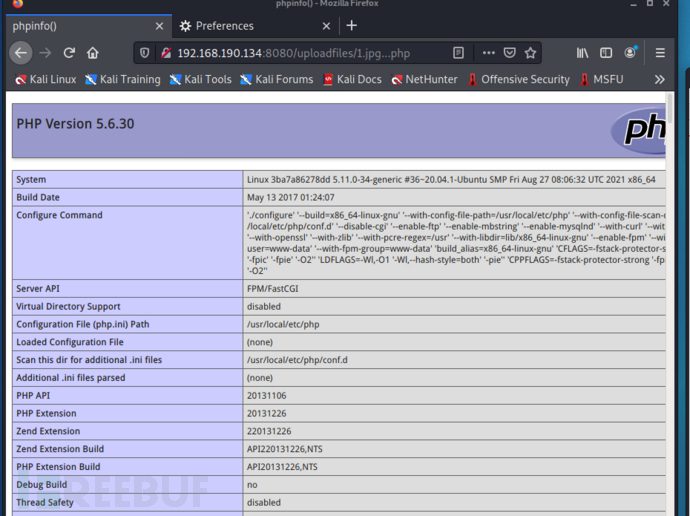Switch to the phpinfo() tab
Image resolution: width=690 pixels, height=516 pixels.
[x=88, y=26]
